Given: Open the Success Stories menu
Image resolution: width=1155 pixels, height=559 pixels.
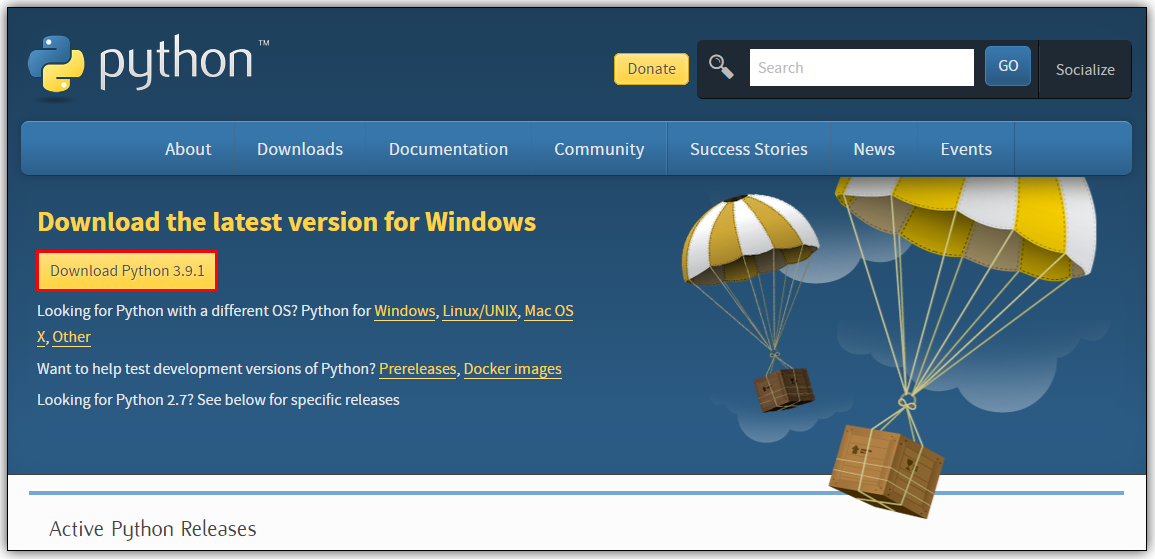Looking at the screenshot, I should click(748, 149).
